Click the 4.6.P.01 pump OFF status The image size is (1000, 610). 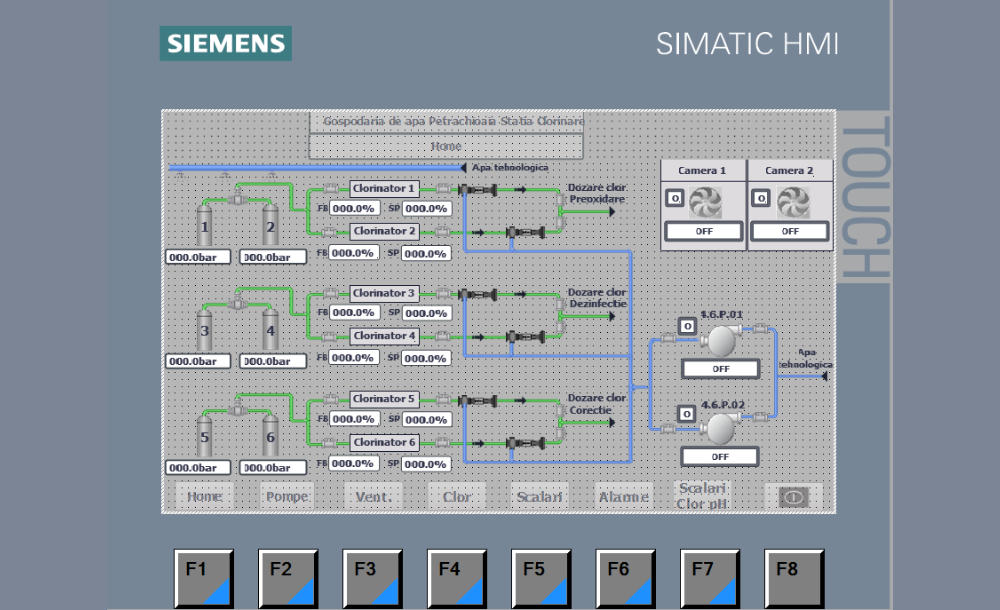[x=721, y=369]
